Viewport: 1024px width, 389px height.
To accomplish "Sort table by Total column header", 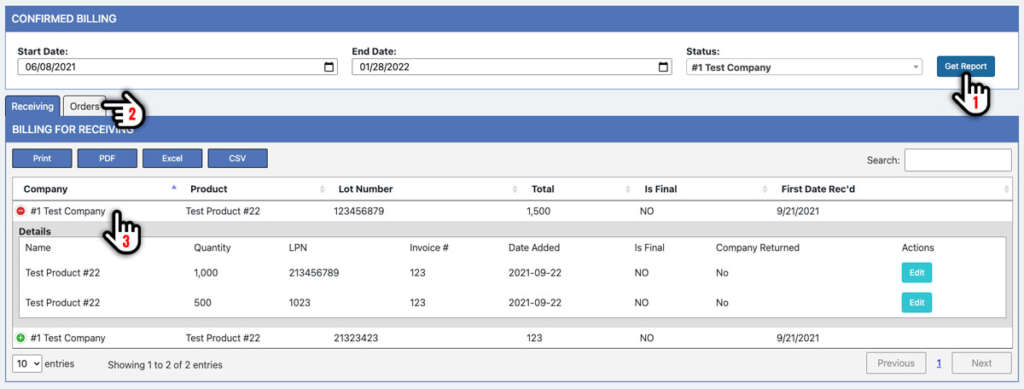I will pyautogui.click(x=577, y=189).
